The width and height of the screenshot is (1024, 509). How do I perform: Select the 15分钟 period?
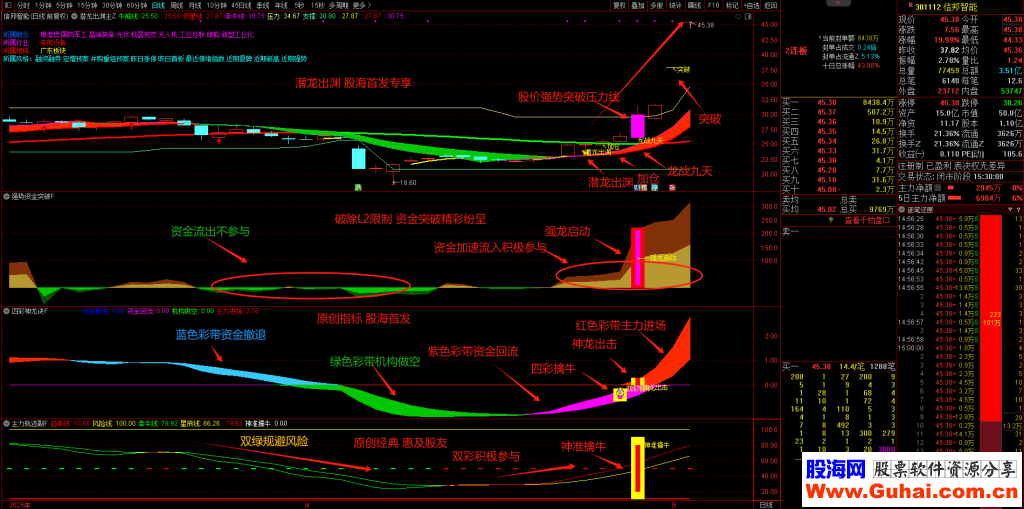[88, 5]
